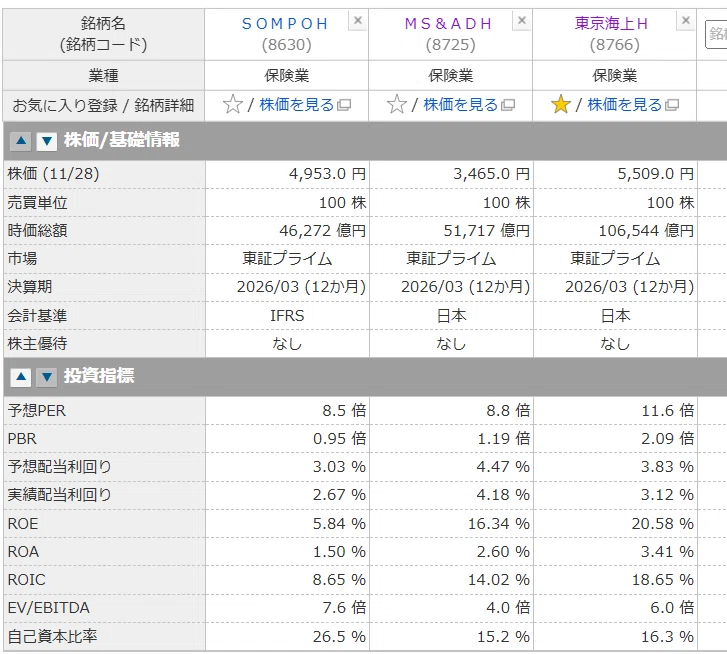The image size is (727, 654).
Task: Click the 売買単位 row label
Action: click(x=37, y=203)
